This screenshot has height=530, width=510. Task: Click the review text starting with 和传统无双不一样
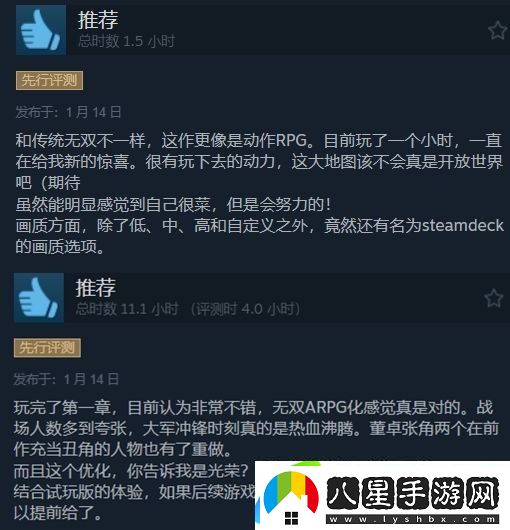(x=260, y=193)
